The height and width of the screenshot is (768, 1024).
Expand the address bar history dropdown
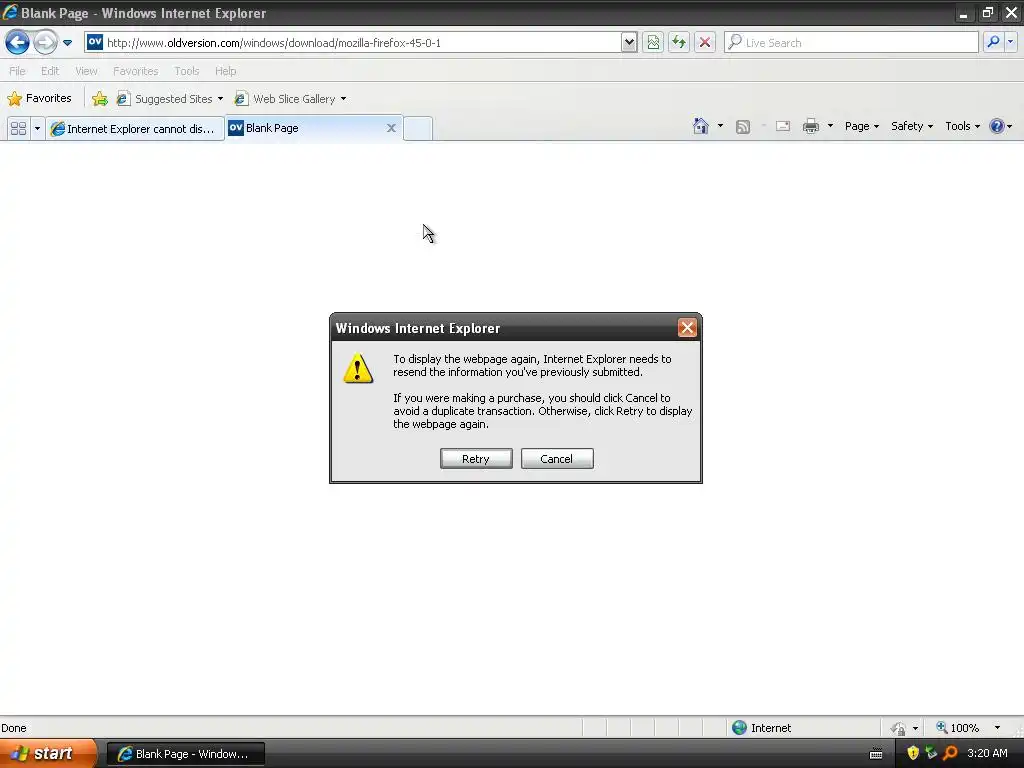[x=629, y=42]
